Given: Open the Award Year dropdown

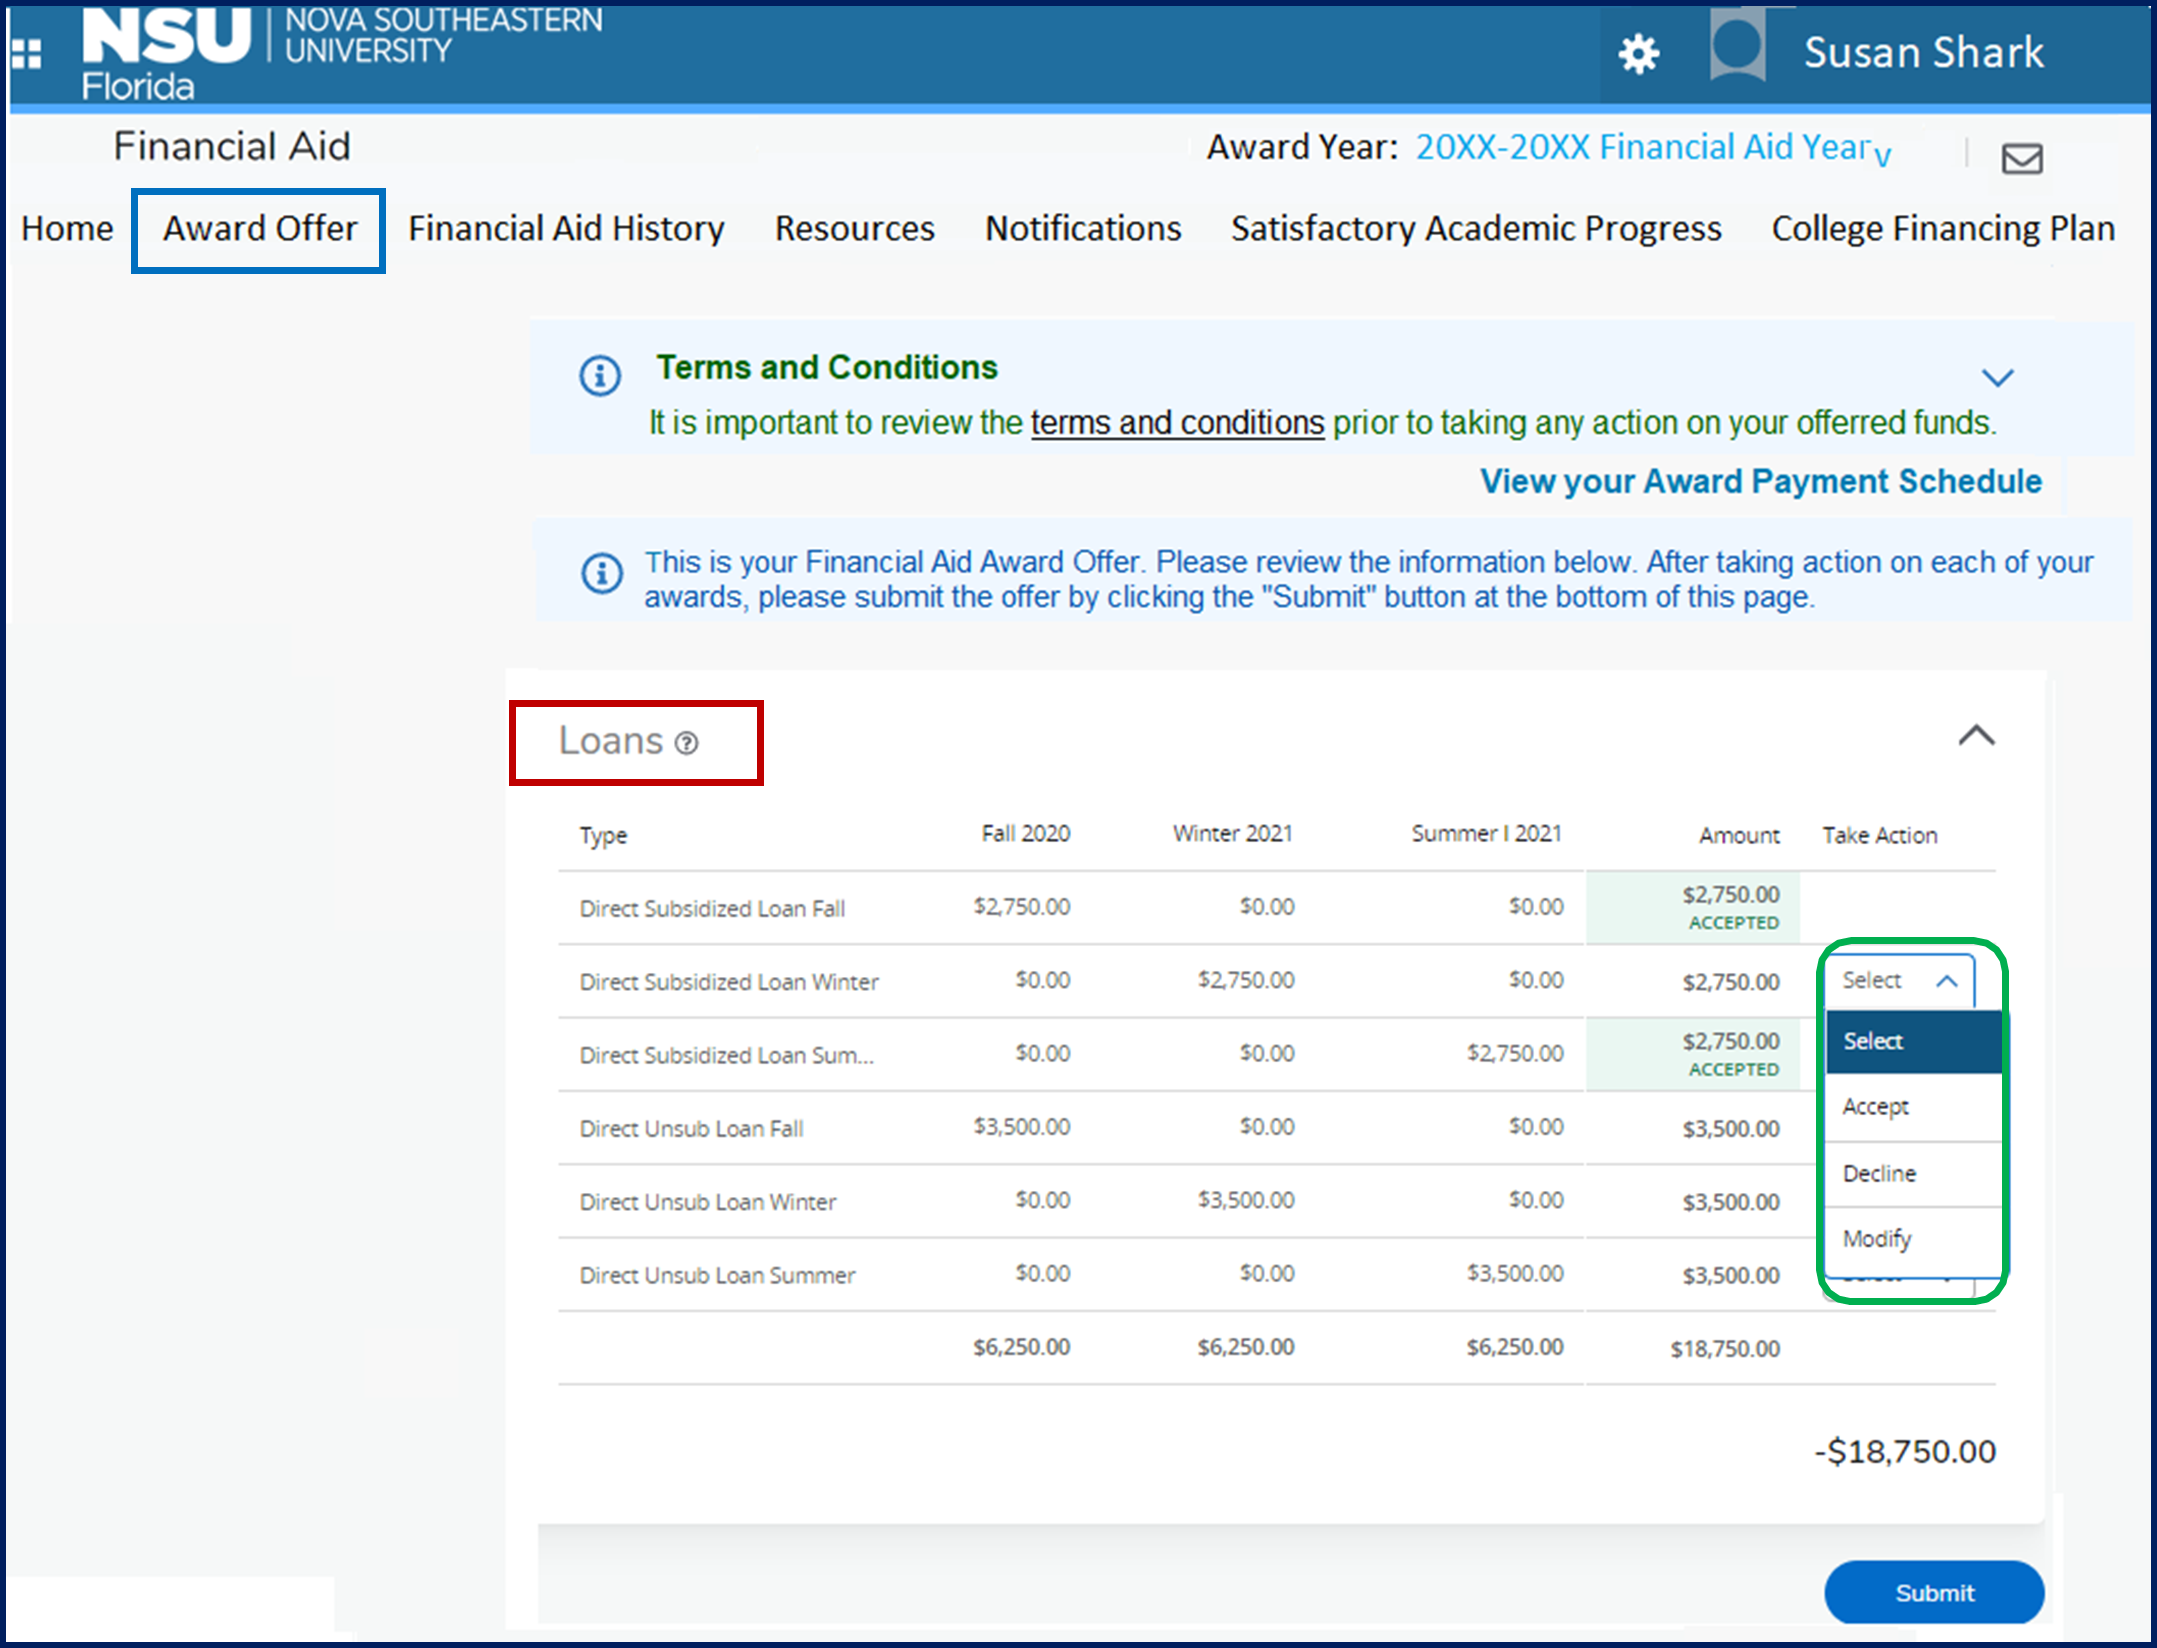Looking at the screenshot, I should coord(1652,148).
